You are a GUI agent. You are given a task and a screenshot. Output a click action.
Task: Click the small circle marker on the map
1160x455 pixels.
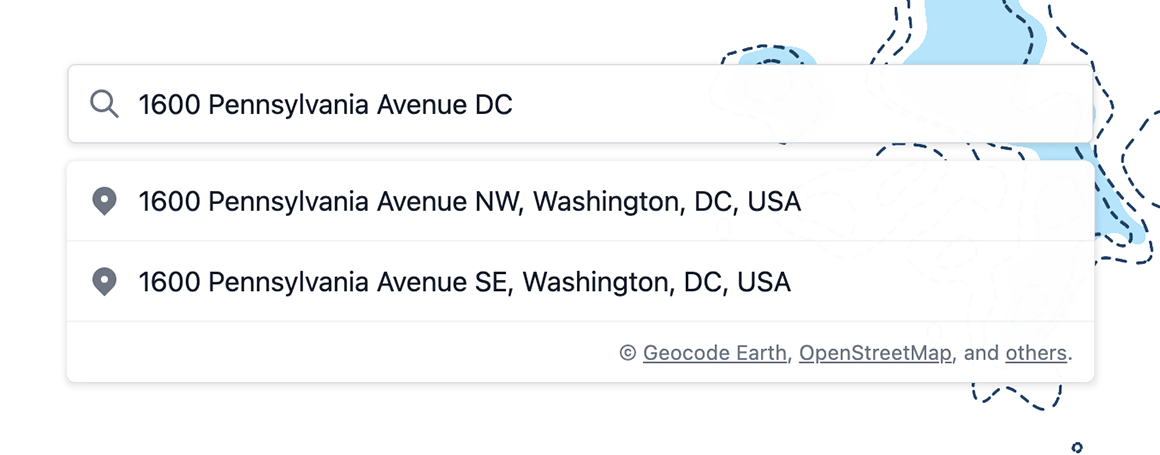(x=1077, y=447)
